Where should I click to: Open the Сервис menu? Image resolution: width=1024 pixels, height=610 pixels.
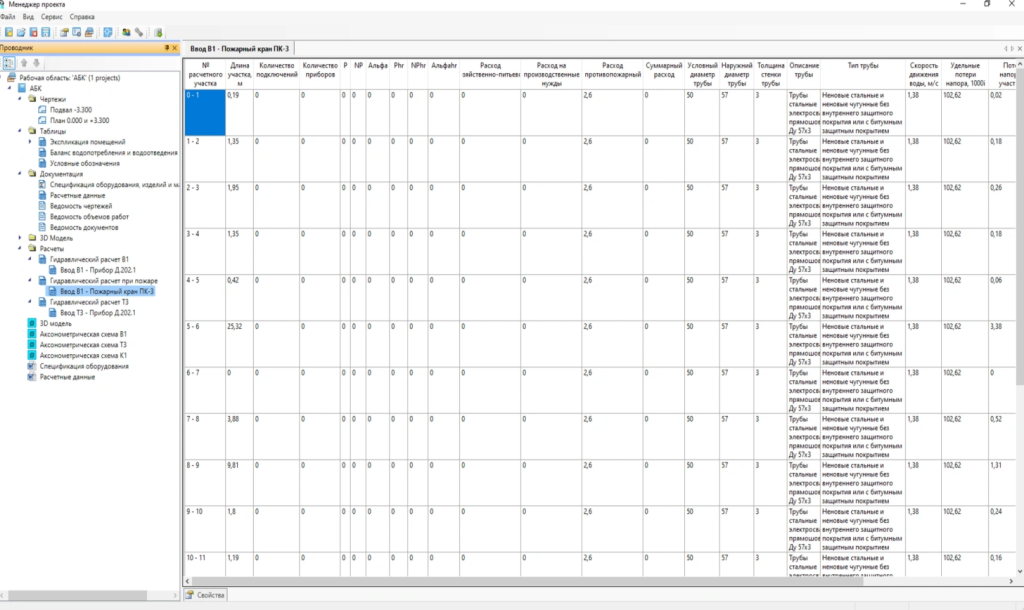coord(52,17)
